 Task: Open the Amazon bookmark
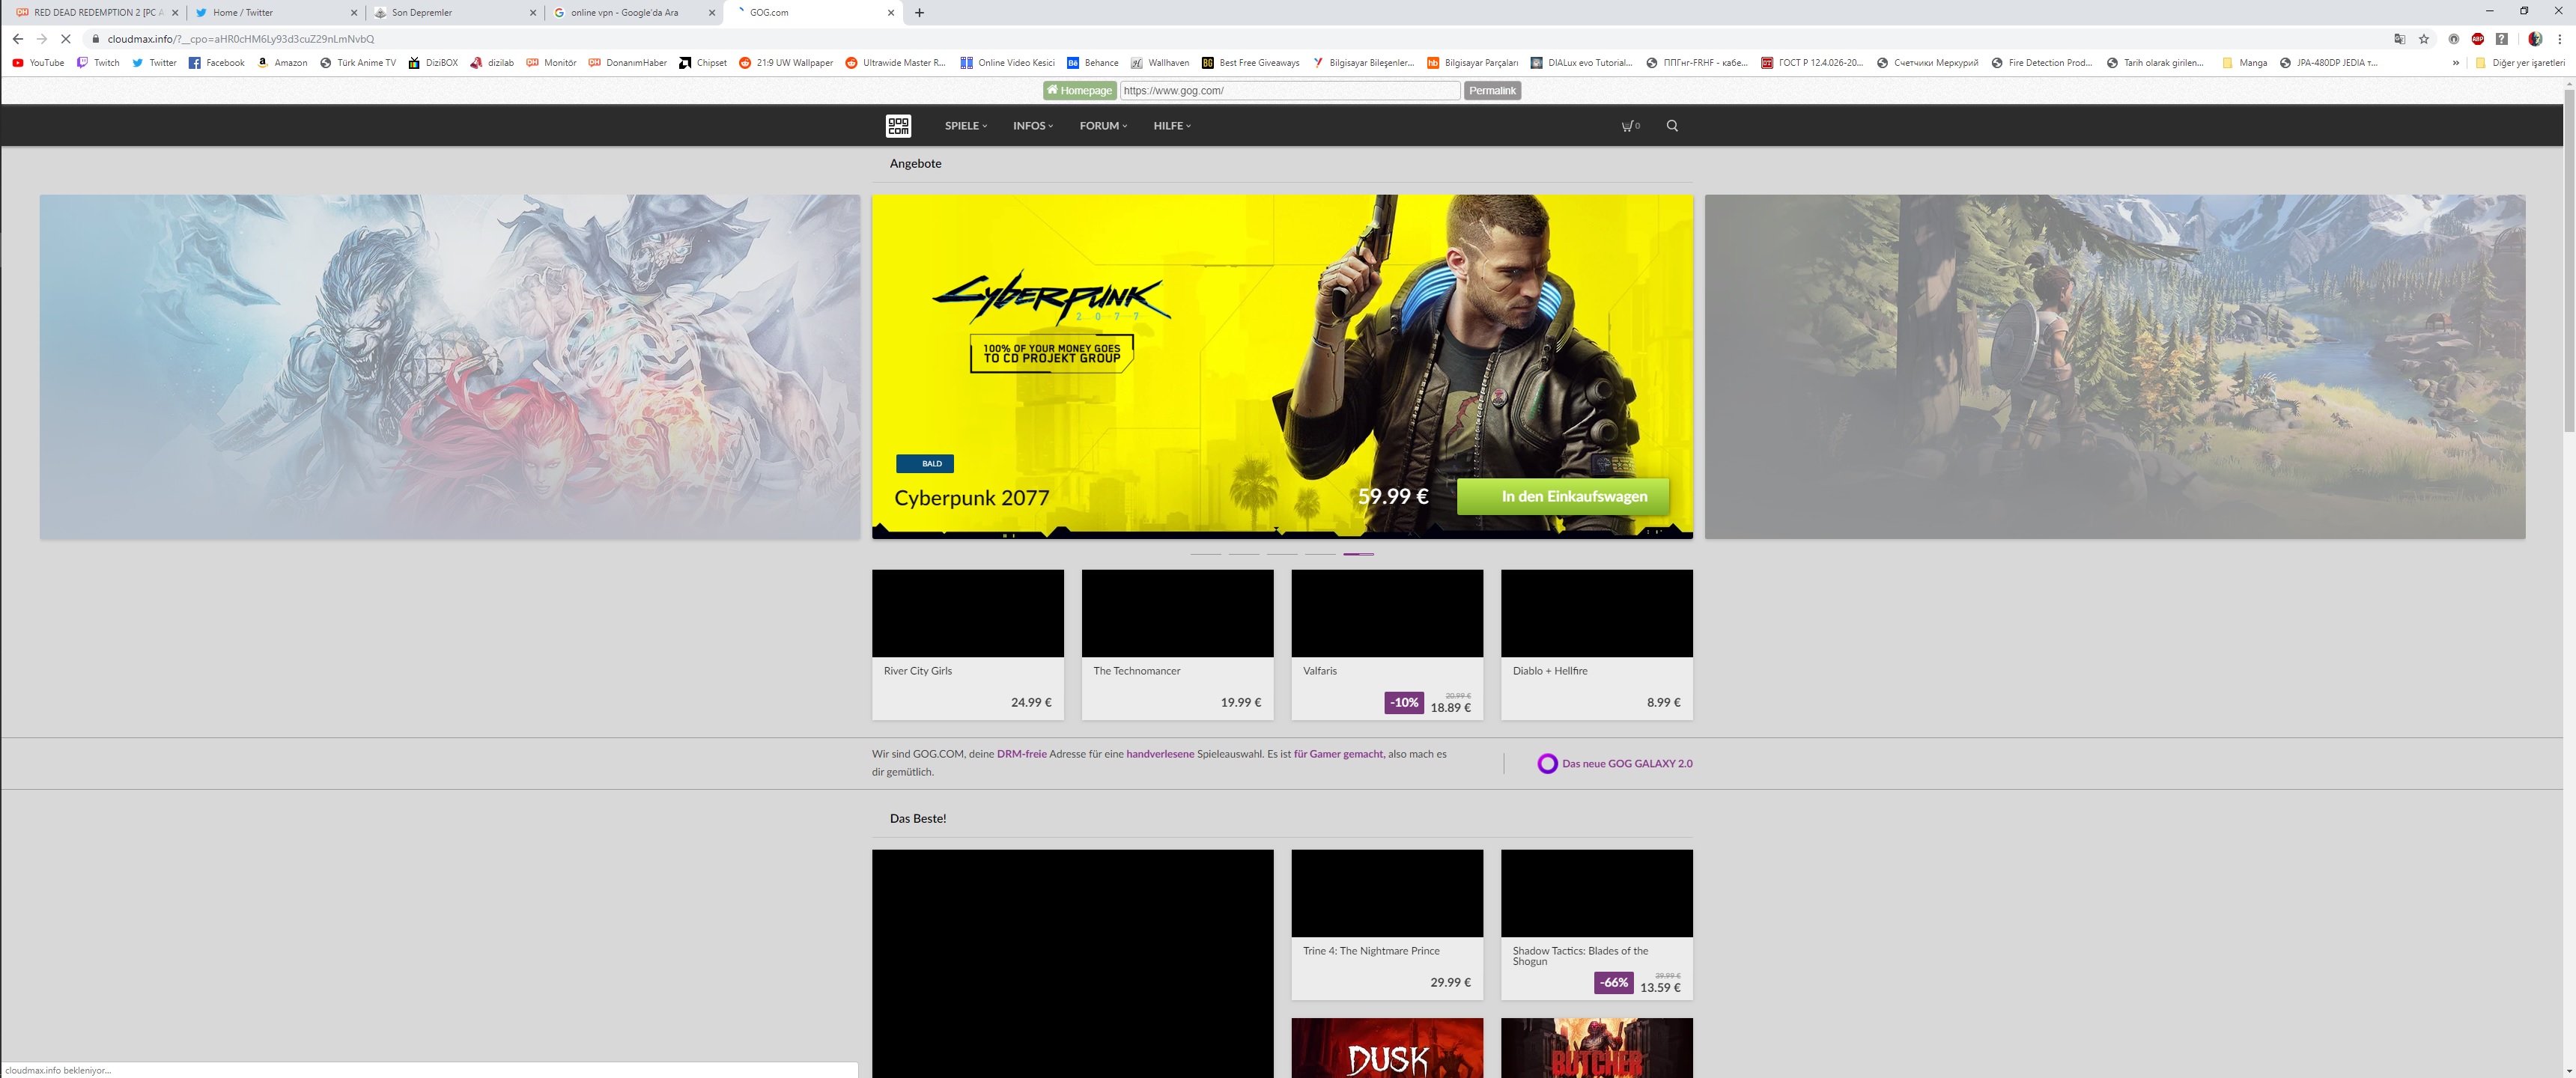coord(283,63)
